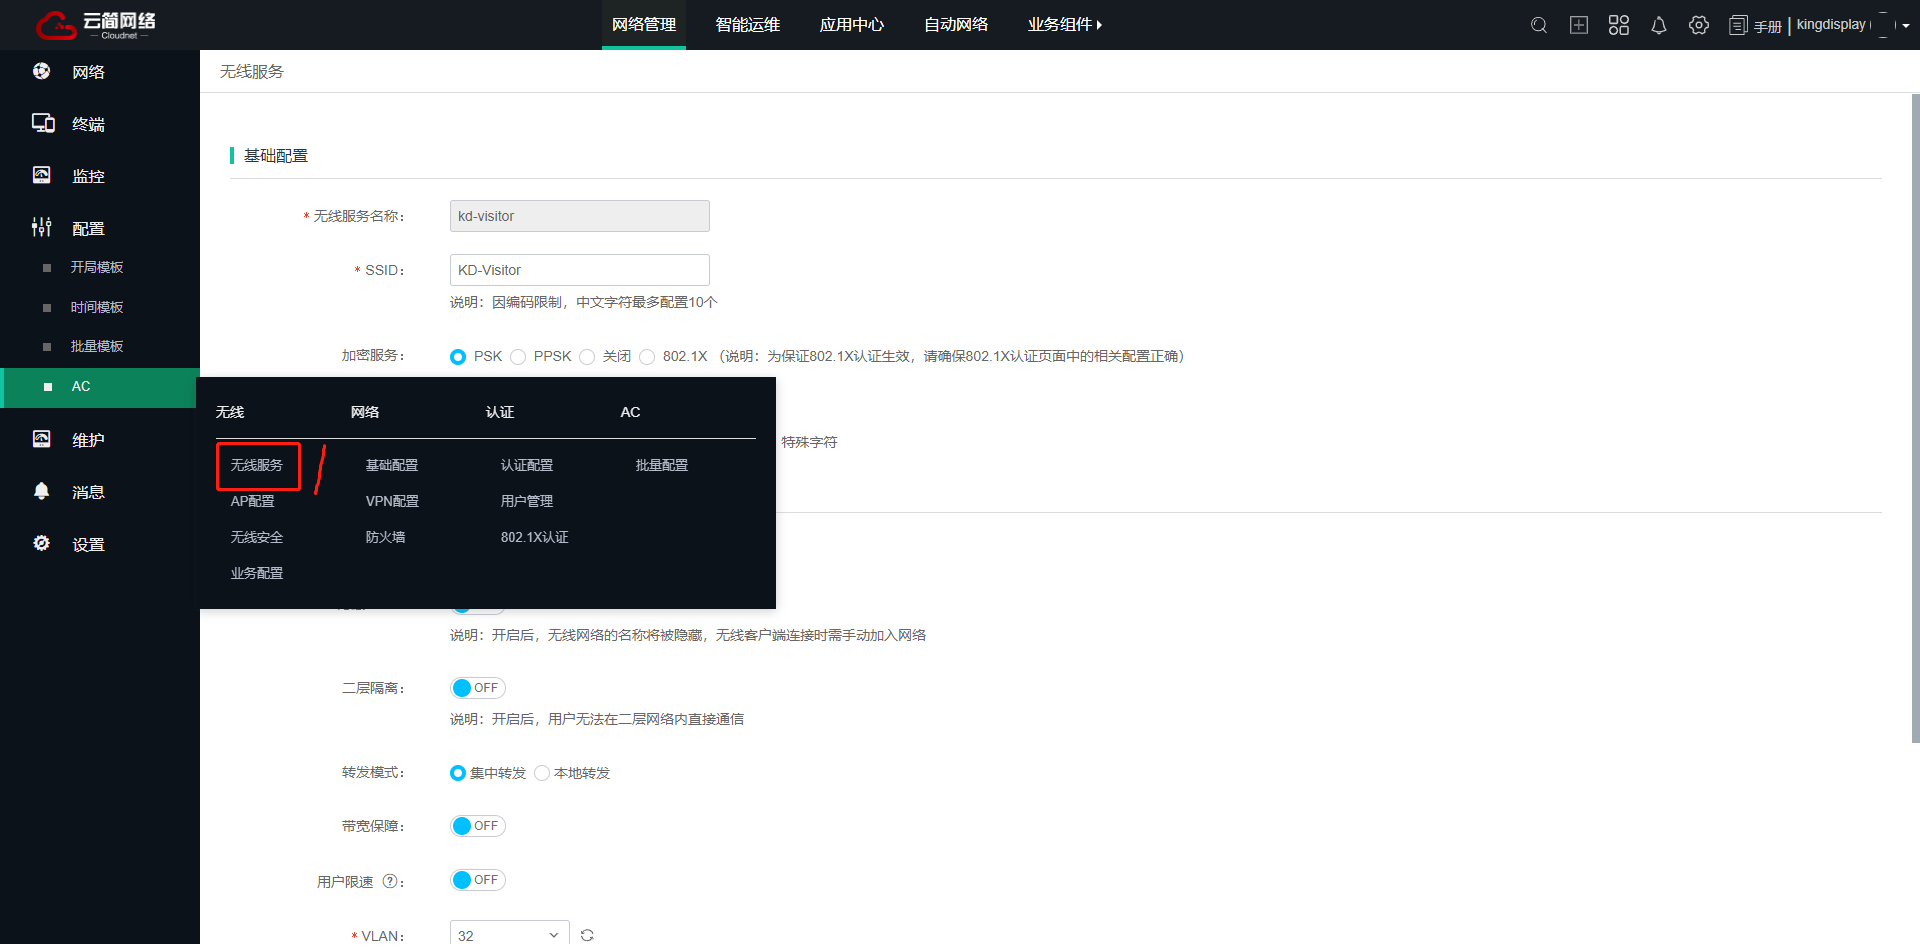This screenshot has width=1920, height=952.
Task: Select the 802.1X encryption radio button
Action: pos(647,357)
